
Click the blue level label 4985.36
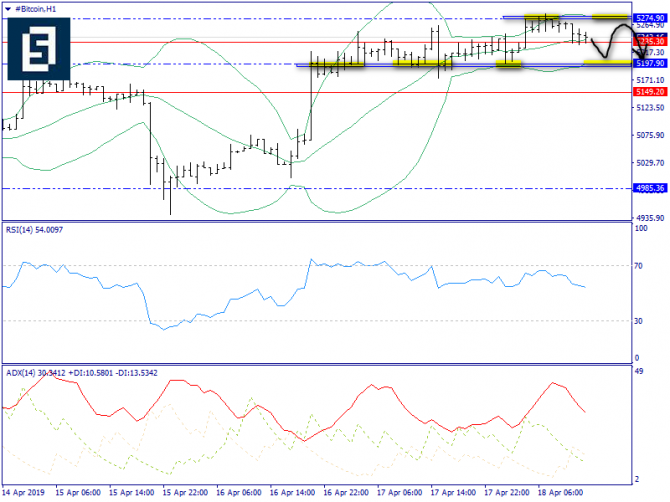click(650, 188)
